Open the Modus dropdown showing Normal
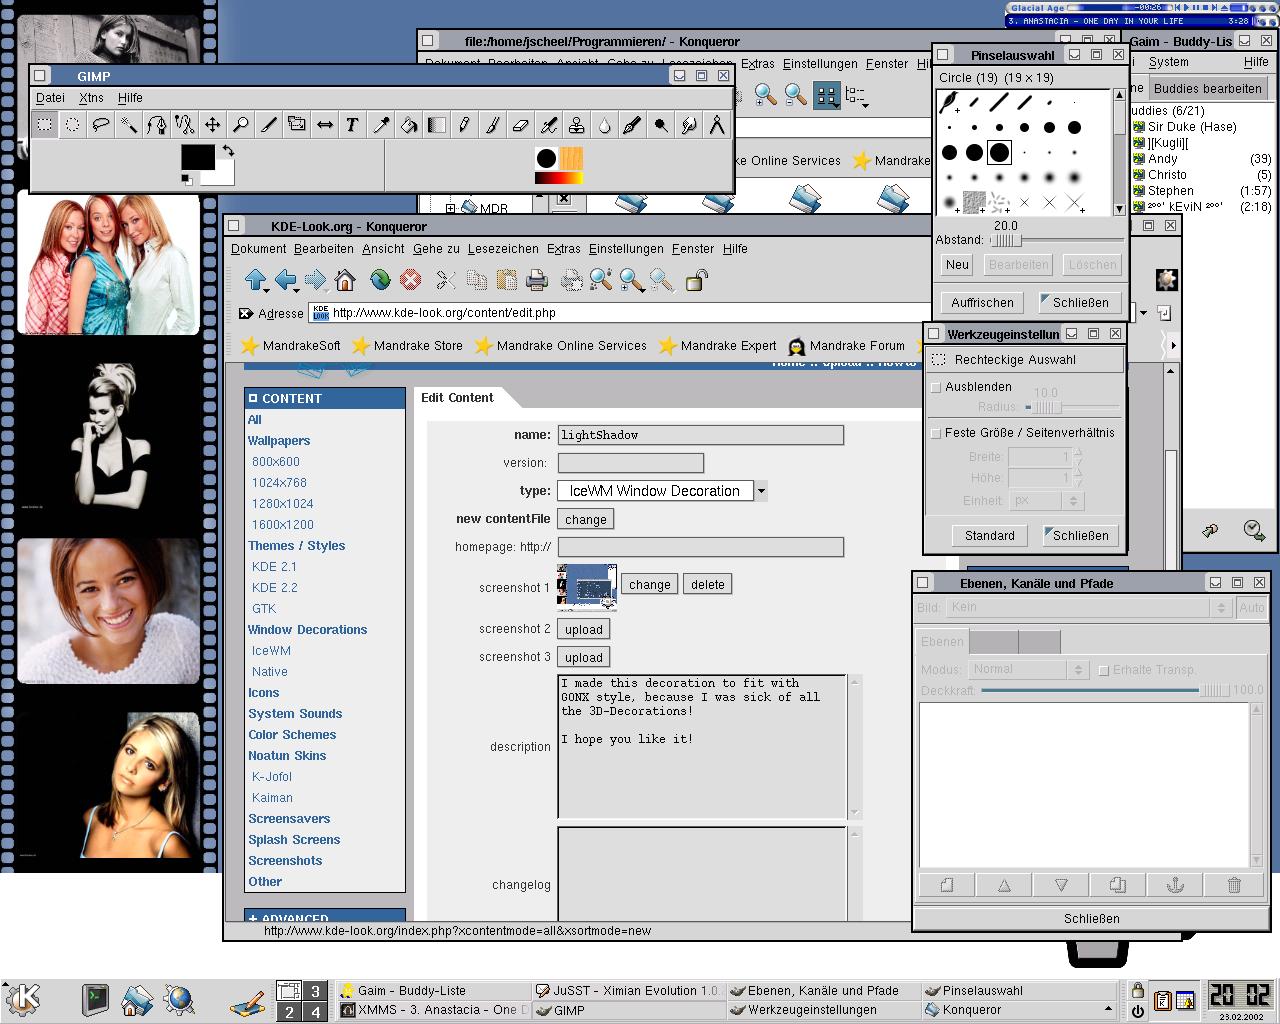The width and height of the screenshot is (1280, 1024). tap(1028, 670)
